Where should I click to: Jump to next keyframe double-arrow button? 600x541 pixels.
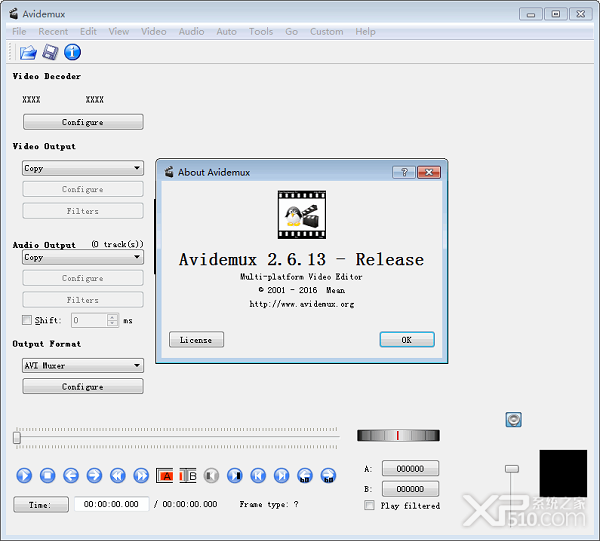point(141,476)
